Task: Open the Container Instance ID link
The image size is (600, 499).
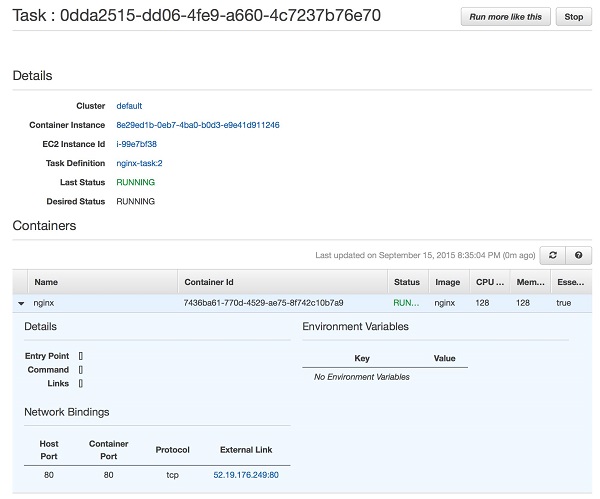Action: pos(198,125)
